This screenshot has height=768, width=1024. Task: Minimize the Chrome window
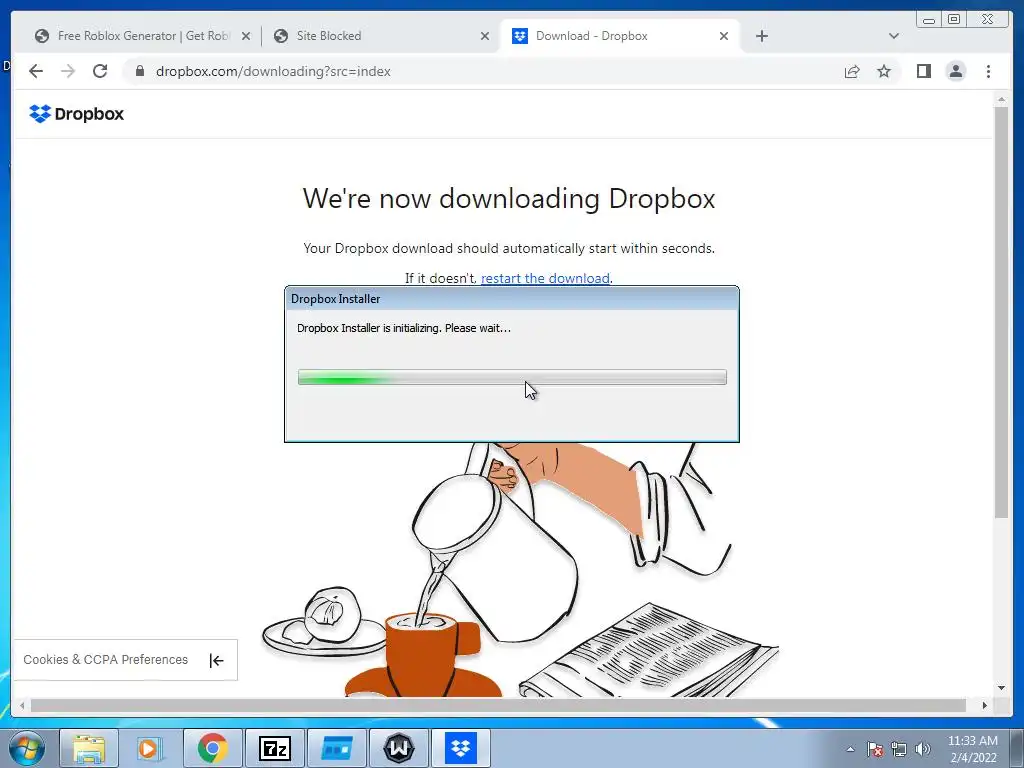pos(929,20)
